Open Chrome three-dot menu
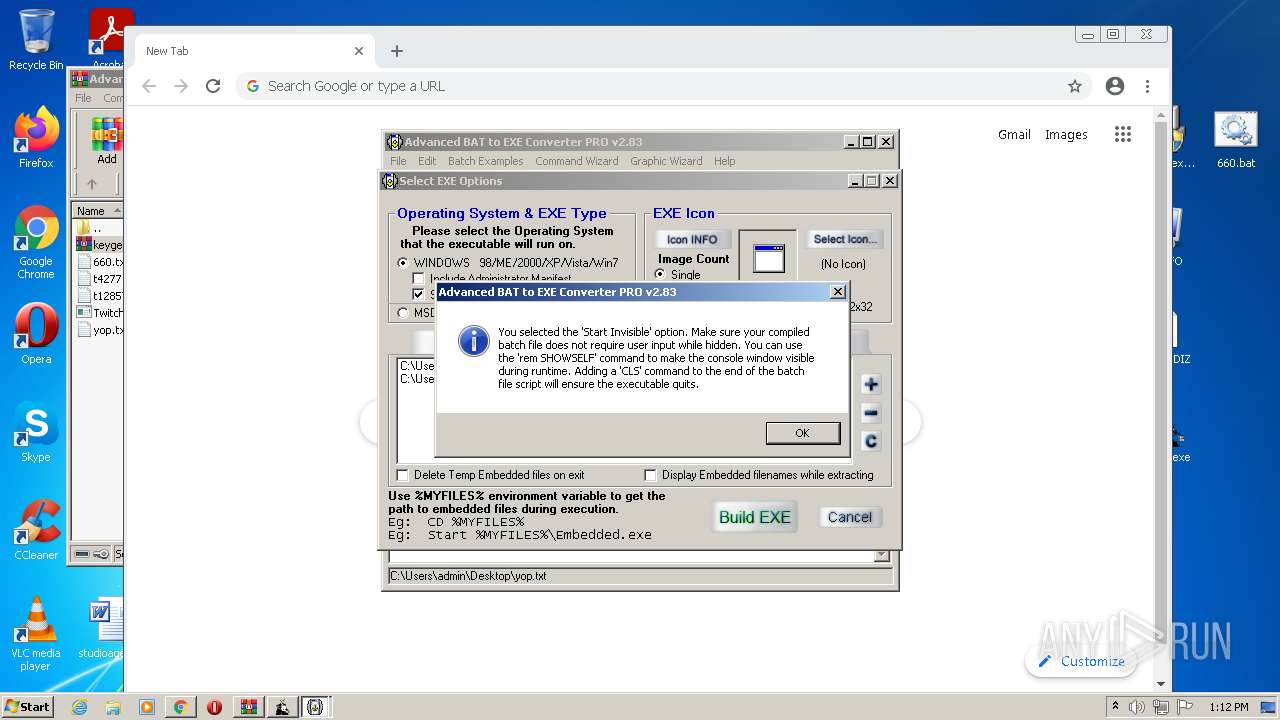The image size is (1280, 720). (x=1148, y=86)
